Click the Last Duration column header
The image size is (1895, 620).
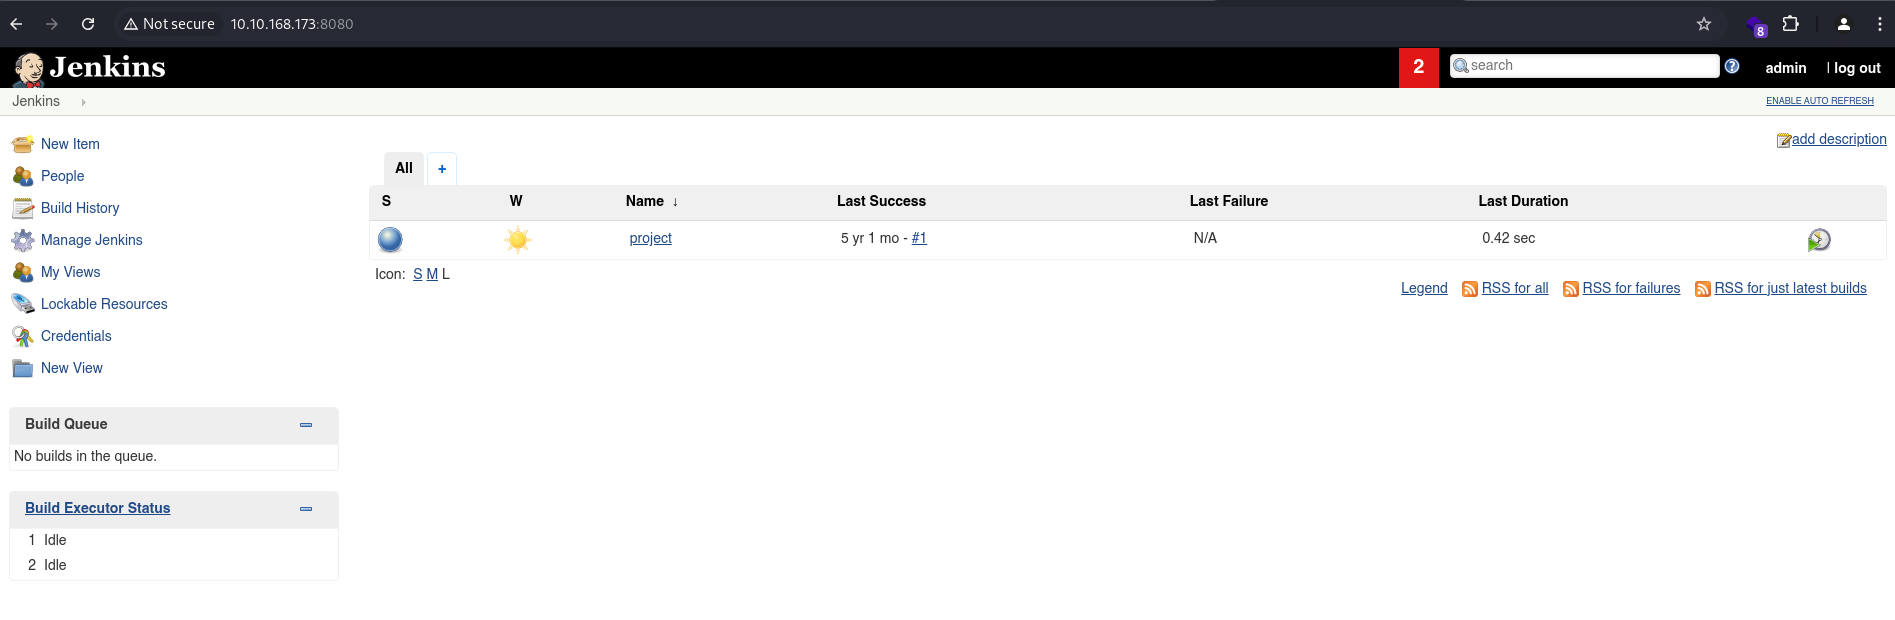pos(1523,201)
